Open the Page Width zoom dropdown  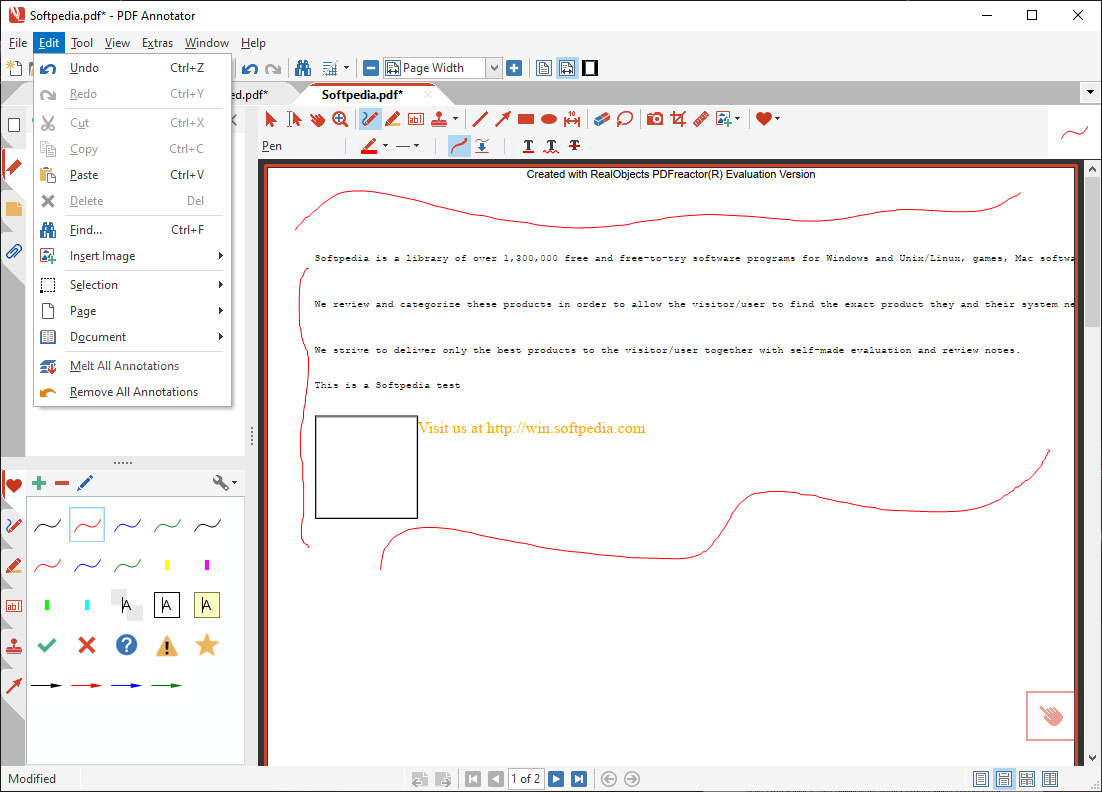493,68
